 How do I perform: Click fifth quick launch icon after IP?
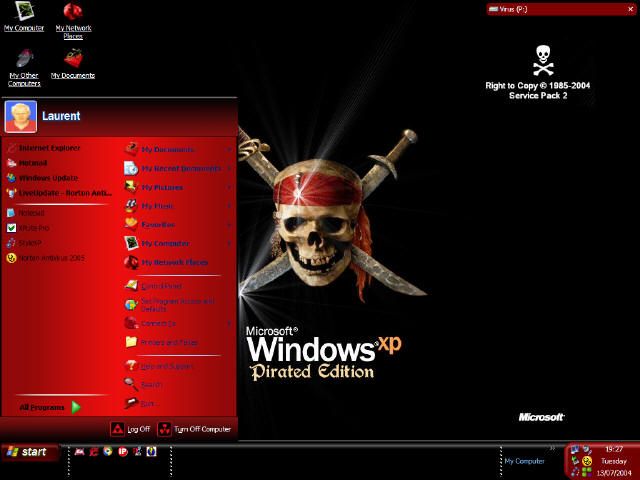137,451
